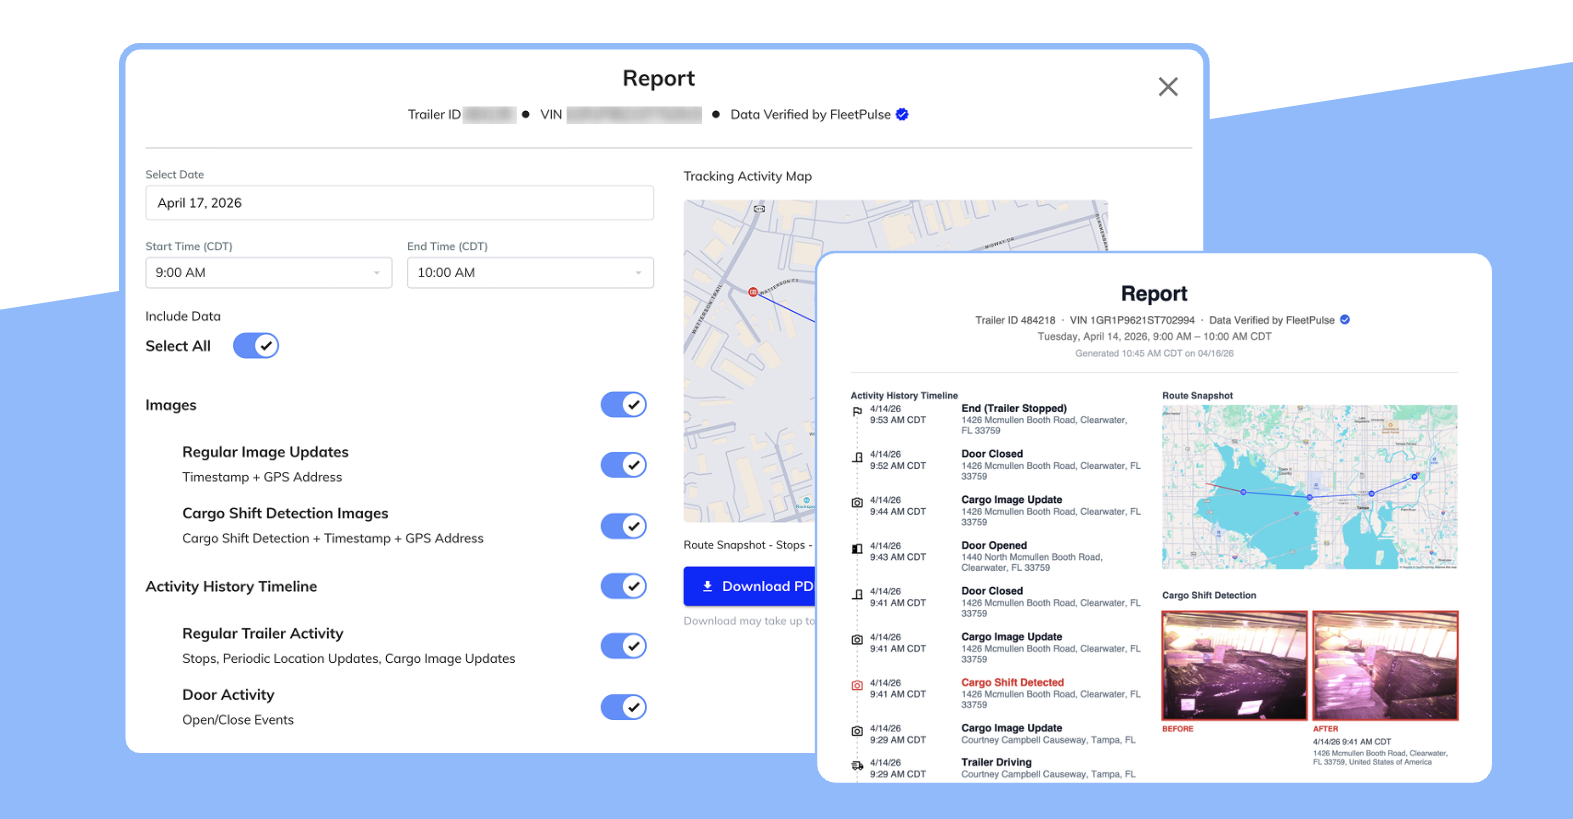Toggle the Cargo Shift Detection Images switch
Screen dimensions: 1573x819
pos(624,526)
